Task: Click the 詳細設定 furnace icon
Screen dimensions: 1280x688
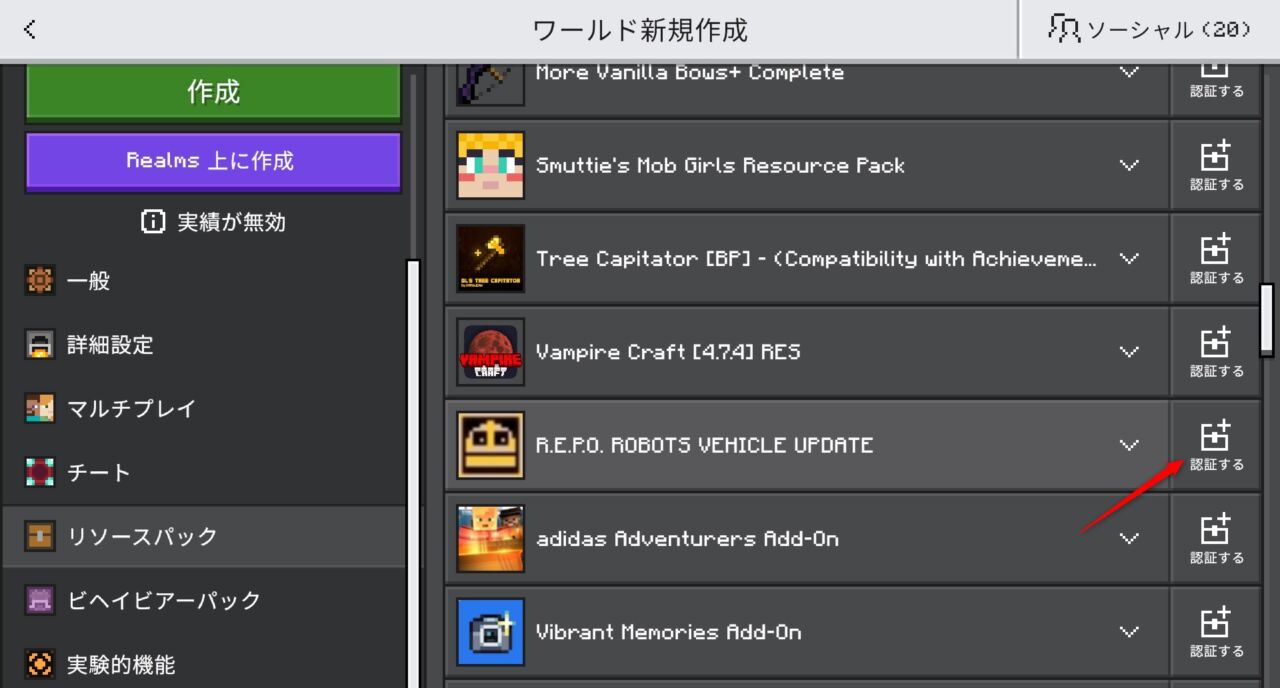Action: pyautogui.click(x=40, y=345)
